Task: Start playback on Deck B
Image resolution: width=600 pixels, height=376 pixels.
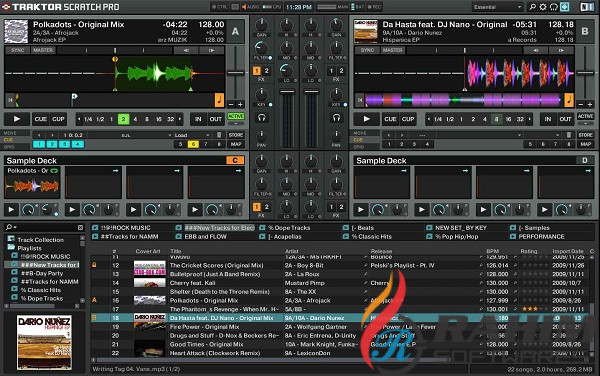Action: click(366, 119)
